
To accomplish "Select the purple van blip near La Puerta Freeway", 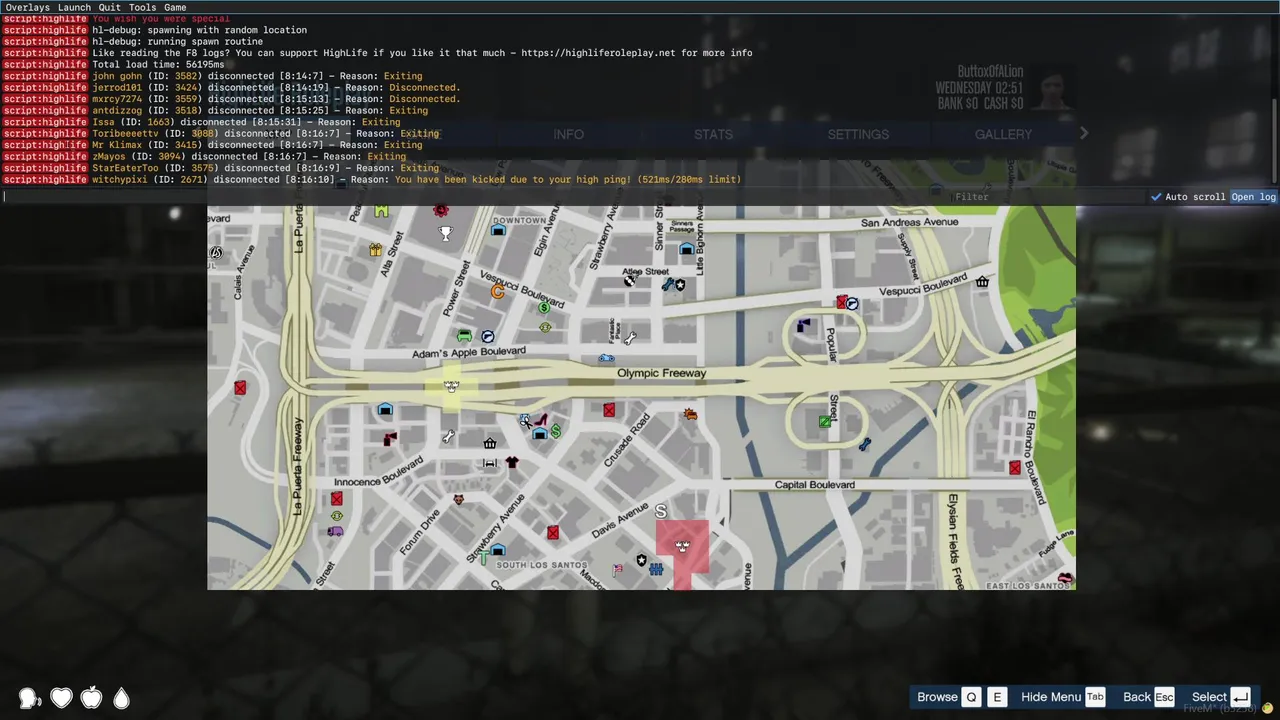I will pyautogui.click(x=335, y=531).
